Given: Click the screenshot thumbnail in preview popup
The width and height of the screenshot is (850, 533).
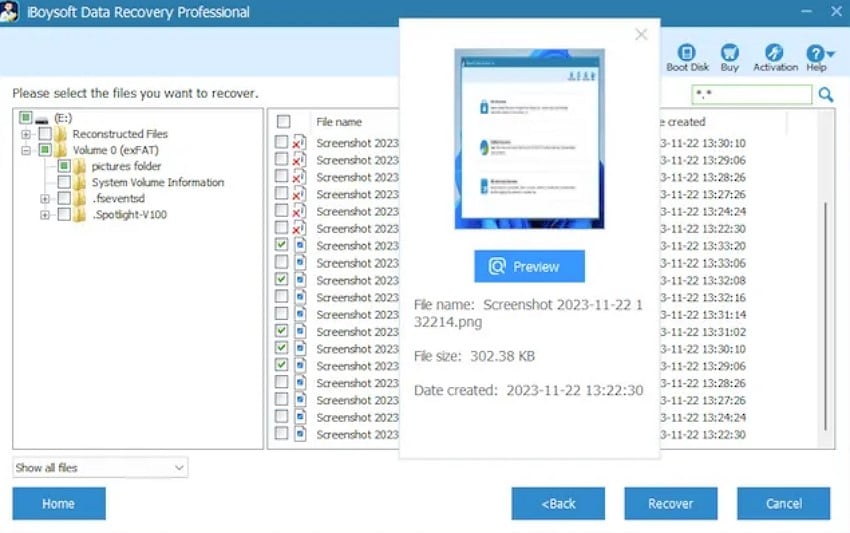Looking at the screenshot, I should (529, 139).
